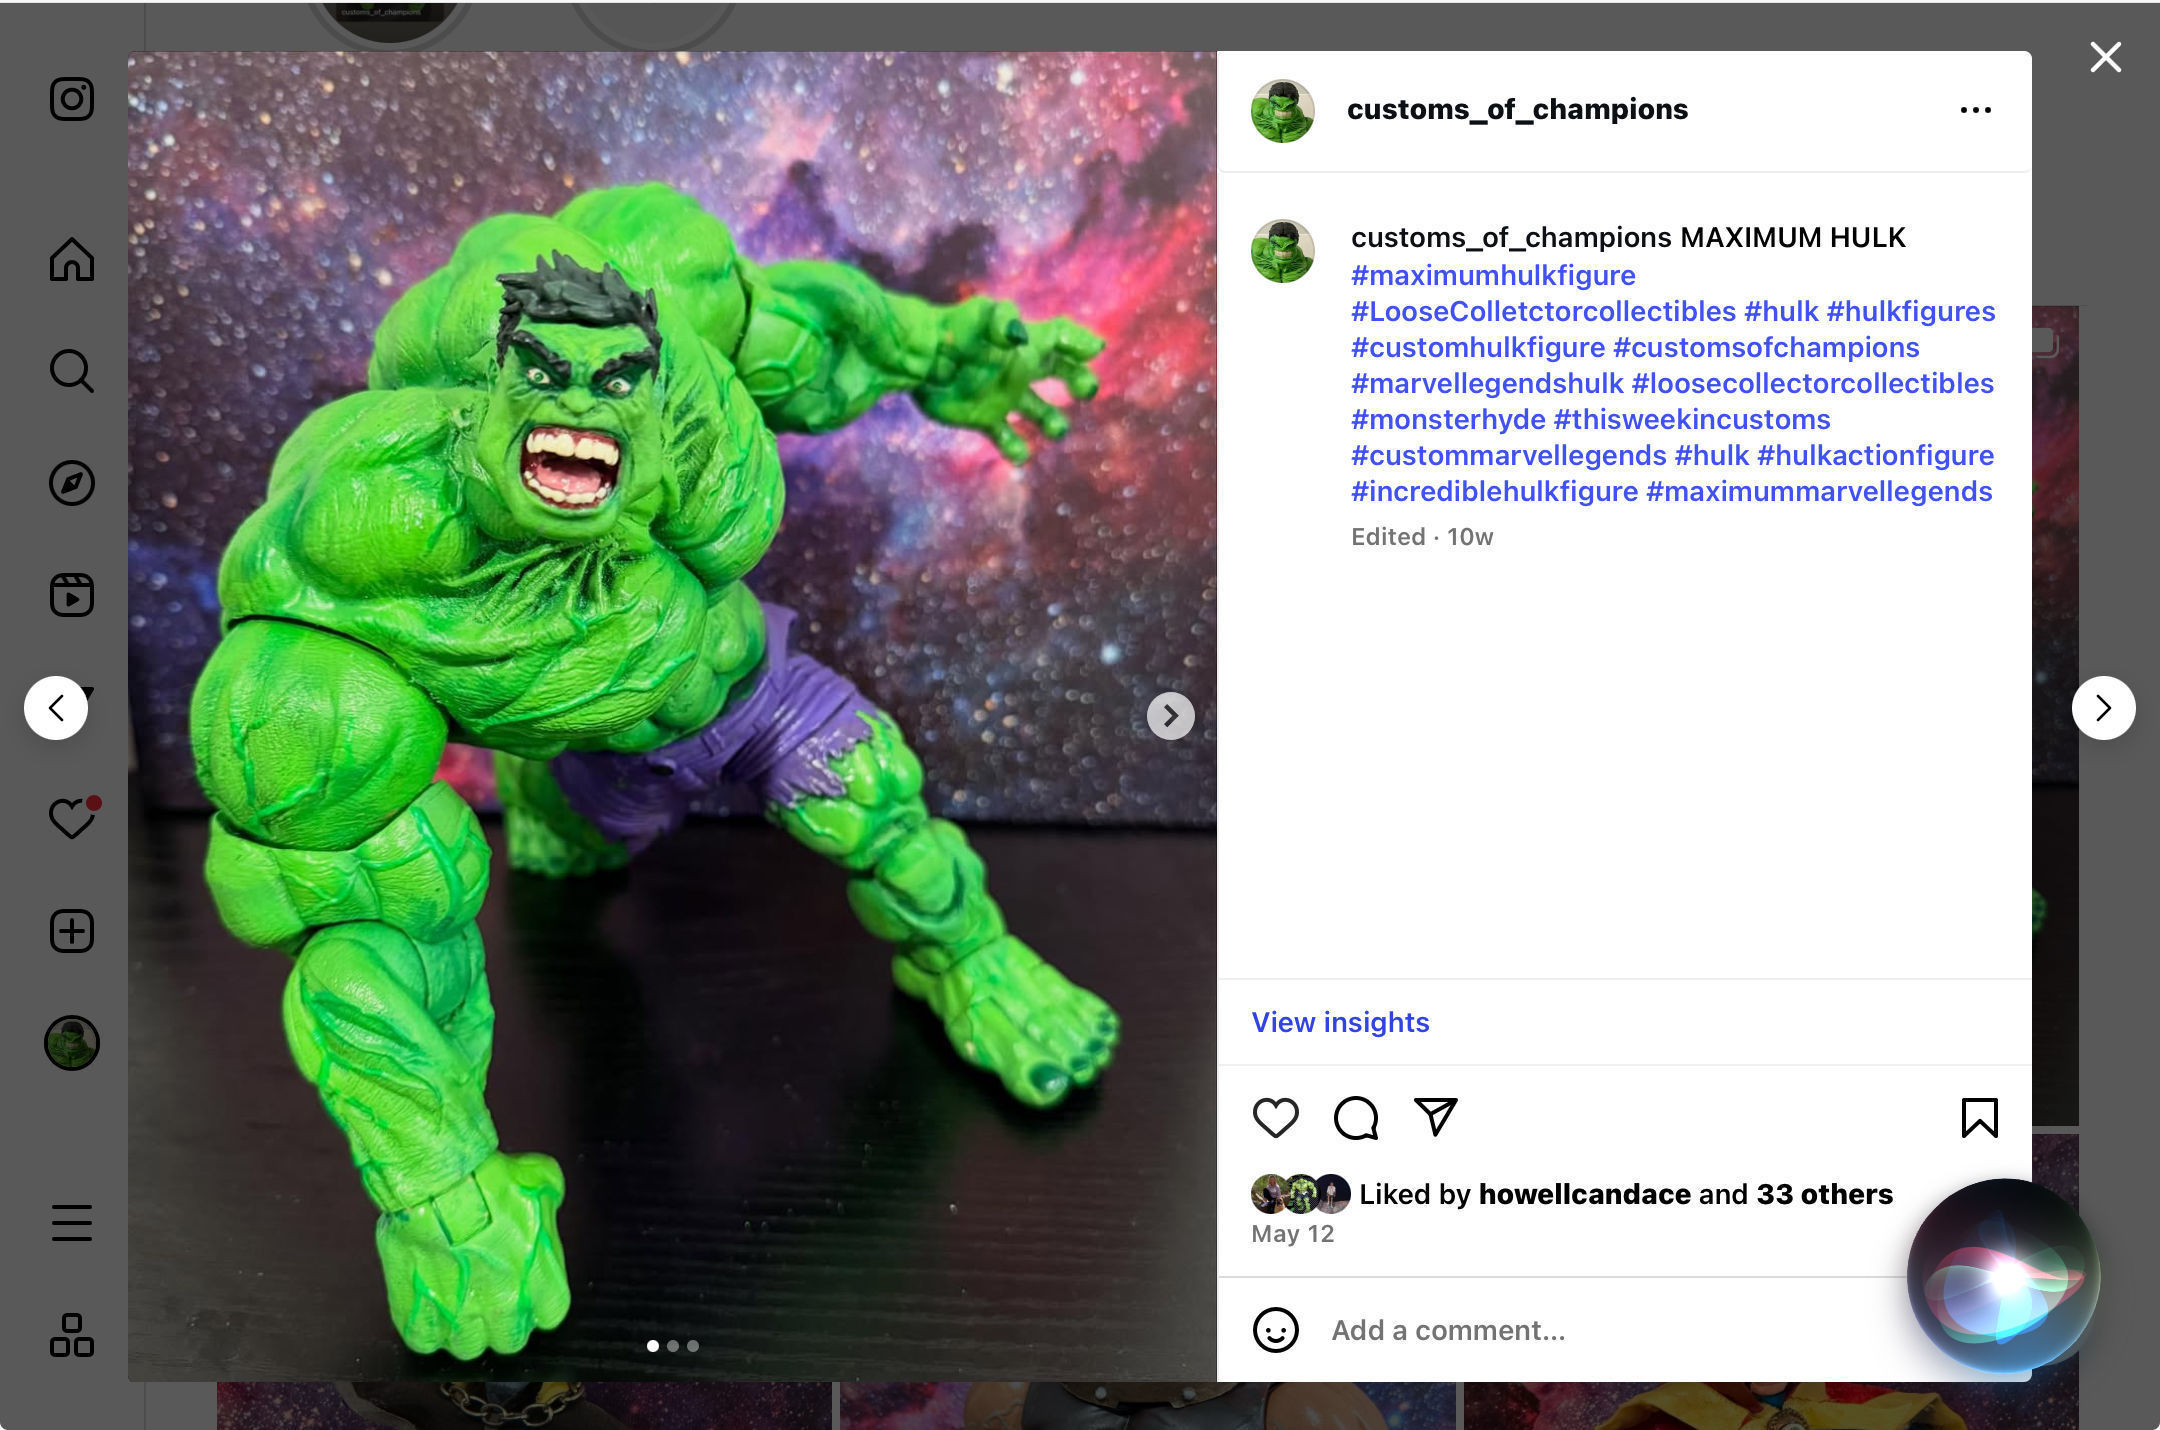The image size is (2160, 1430).
Task: Click the Edited 10w timestamp
Action: (1421, 537)
